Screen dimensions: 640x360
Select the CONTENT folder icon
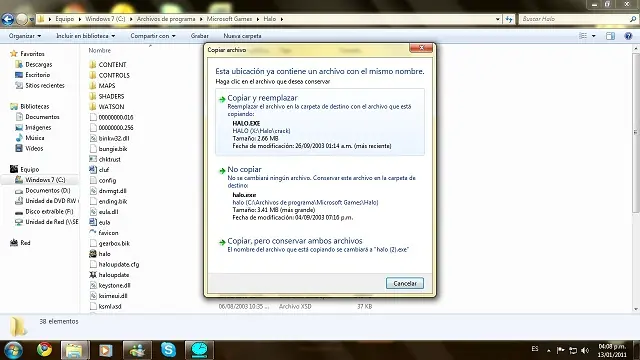[93, 64]
